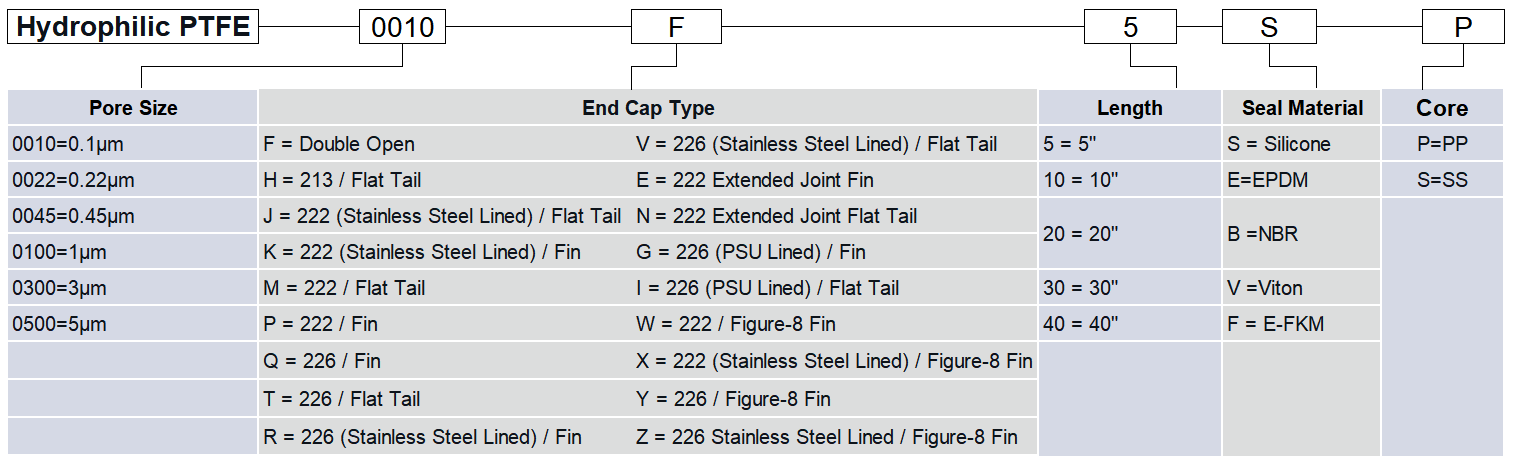Click the Hydrophilic PTFE title box
1521x467 pixels.
coord(133,27)
